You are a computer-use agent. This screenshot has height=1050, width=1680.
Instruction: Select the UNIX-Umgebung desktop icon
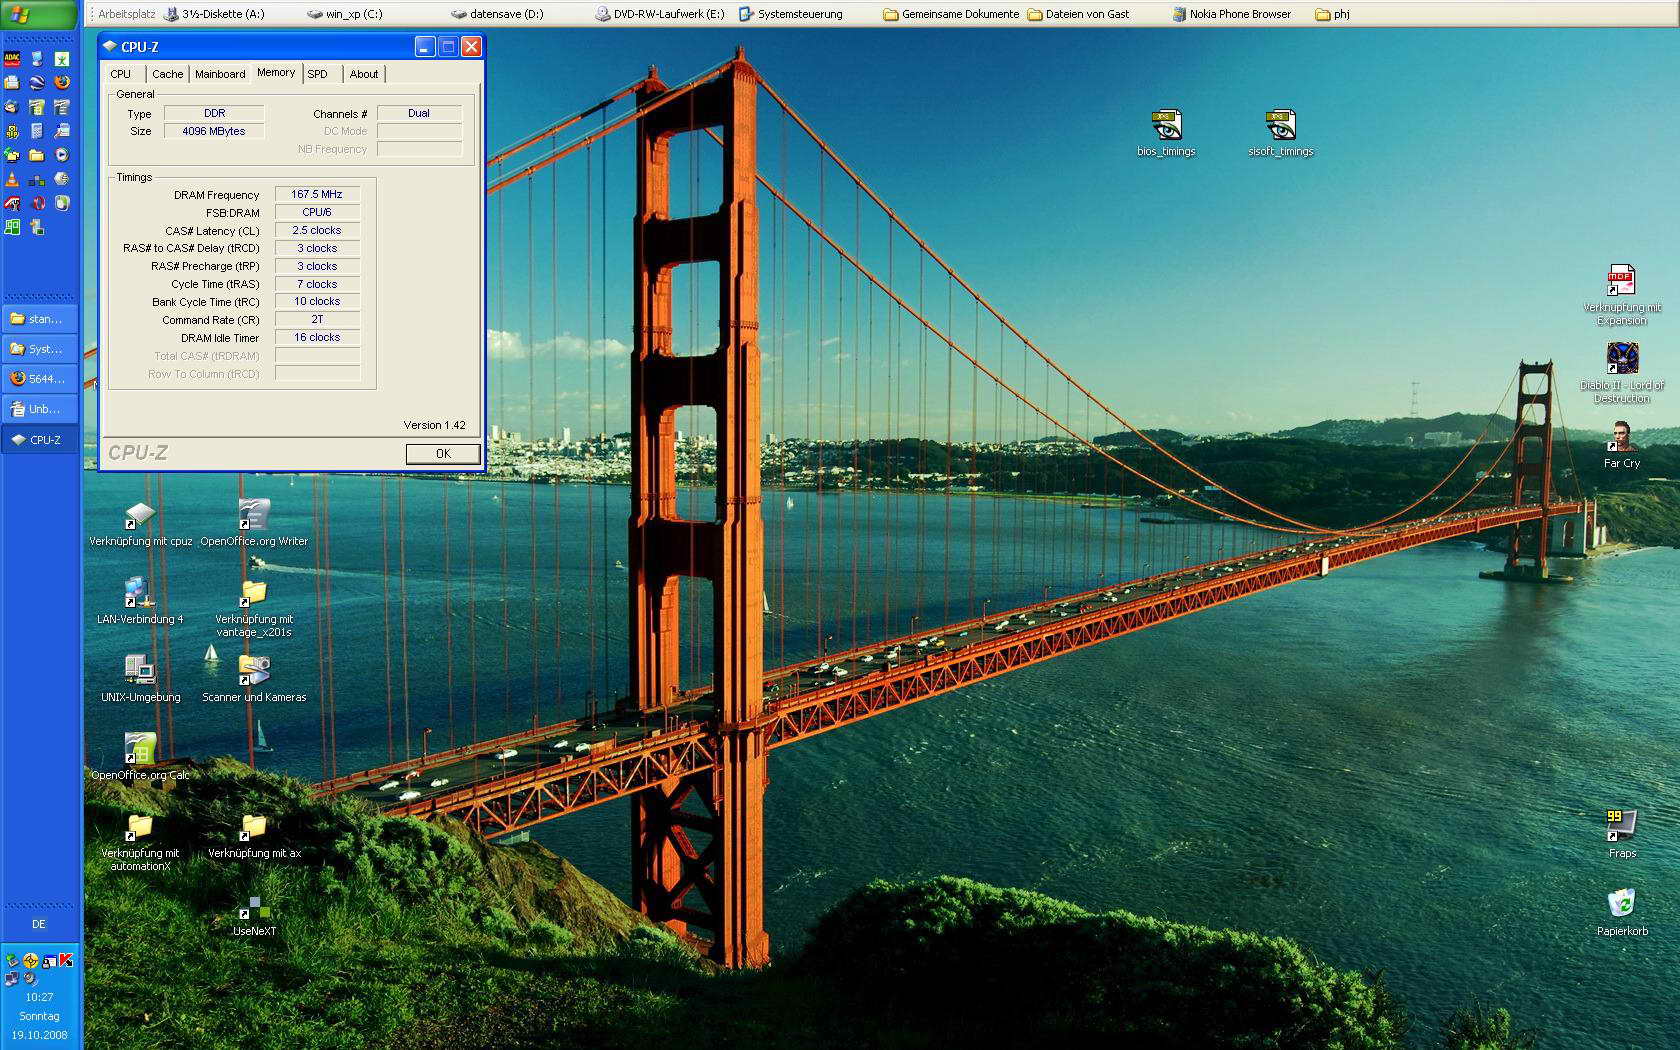pos(140,679)
